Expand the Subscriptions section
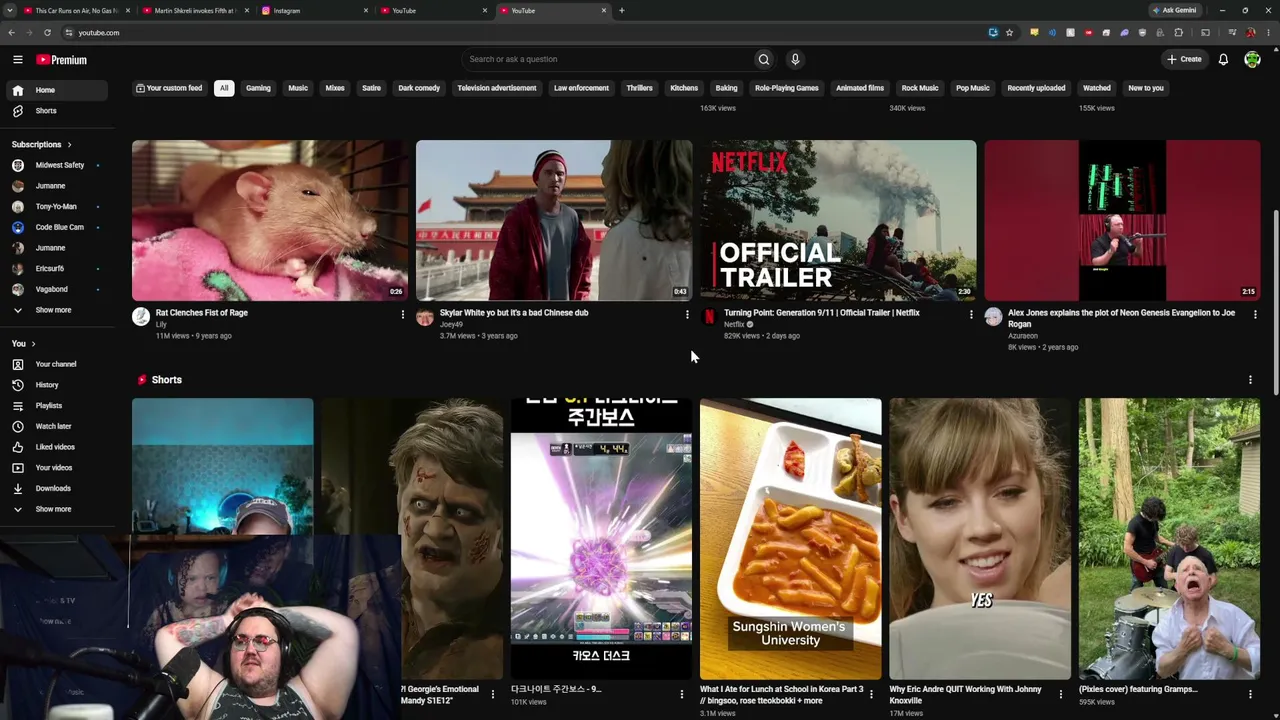This screenshot has width=1280, height=720. click(42, 144)
